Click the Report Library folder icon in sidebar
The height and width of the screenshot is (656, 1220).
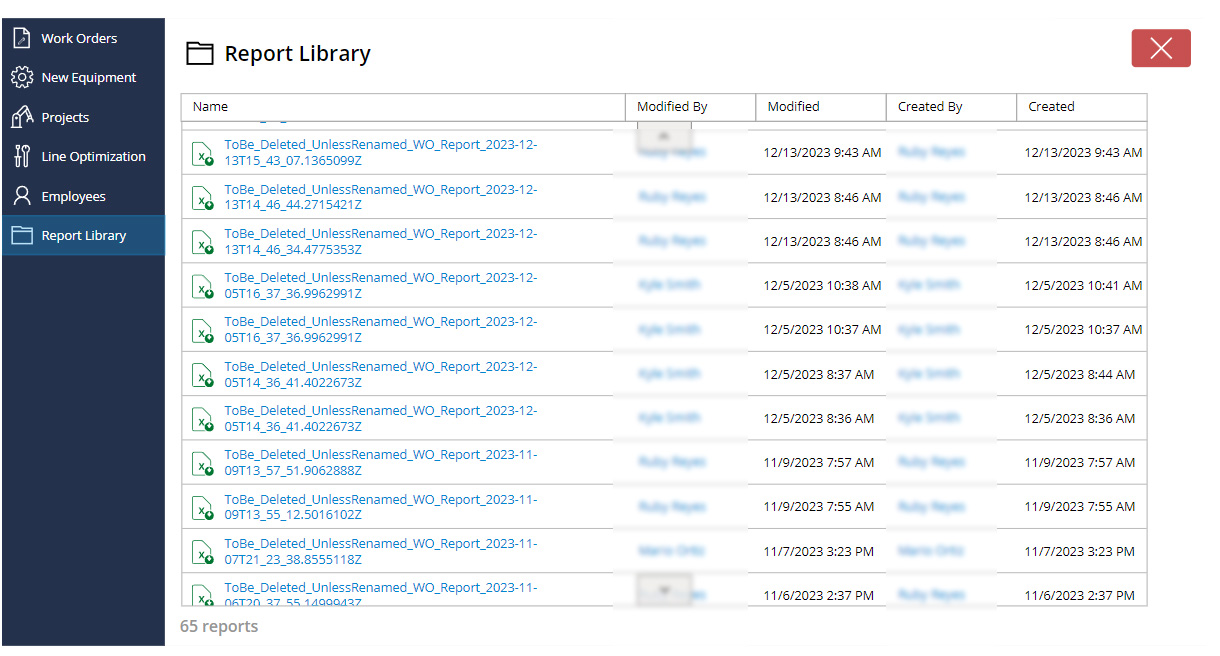(22, 236)
